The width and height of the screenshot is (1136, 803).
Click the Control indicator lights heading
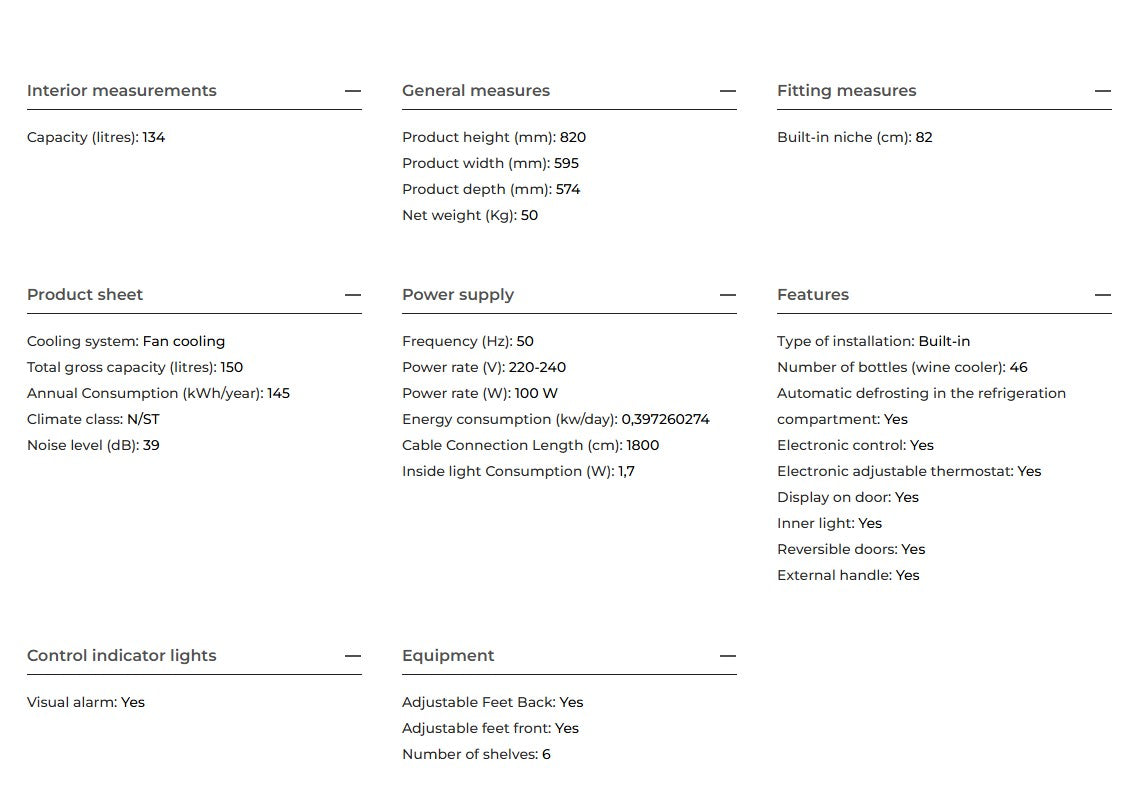122,655
